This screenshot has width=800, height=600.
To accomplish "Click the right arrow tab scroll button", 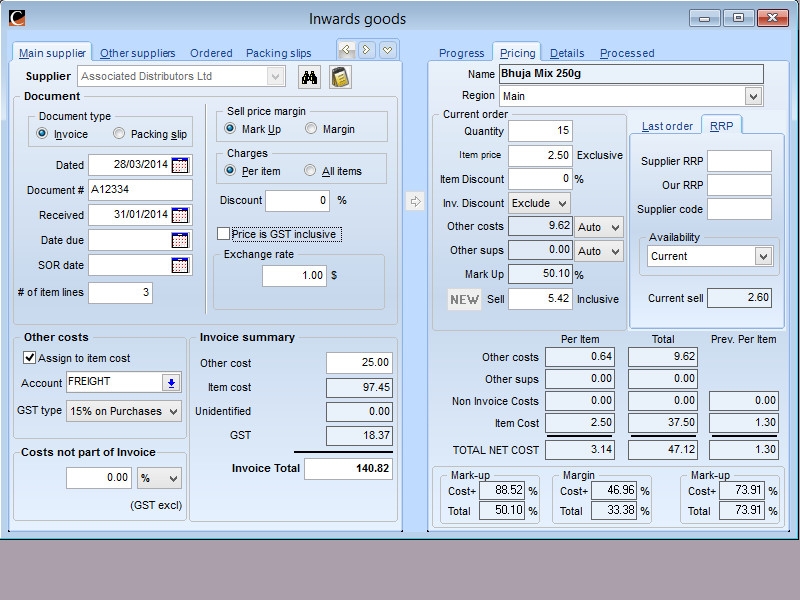I will coord(366,50).
